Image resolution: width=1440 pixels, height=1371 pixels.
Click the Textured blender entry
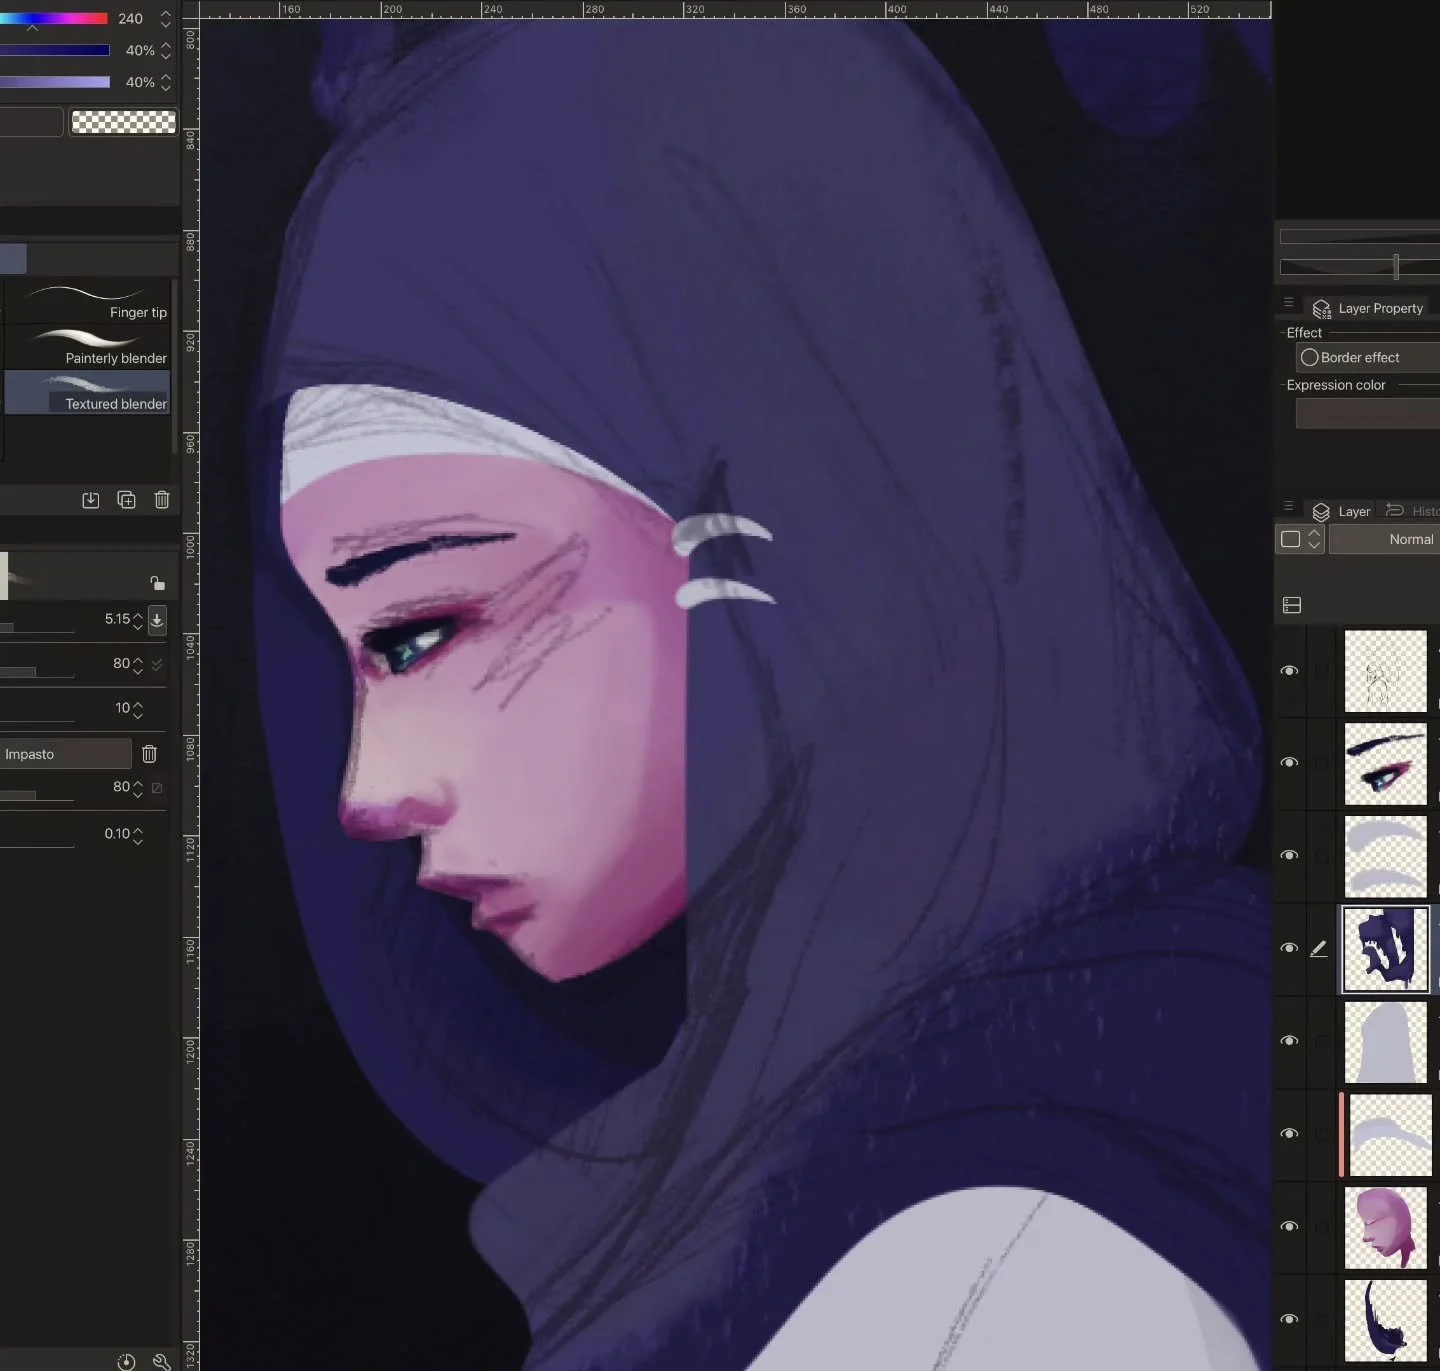tap(90, 395)
